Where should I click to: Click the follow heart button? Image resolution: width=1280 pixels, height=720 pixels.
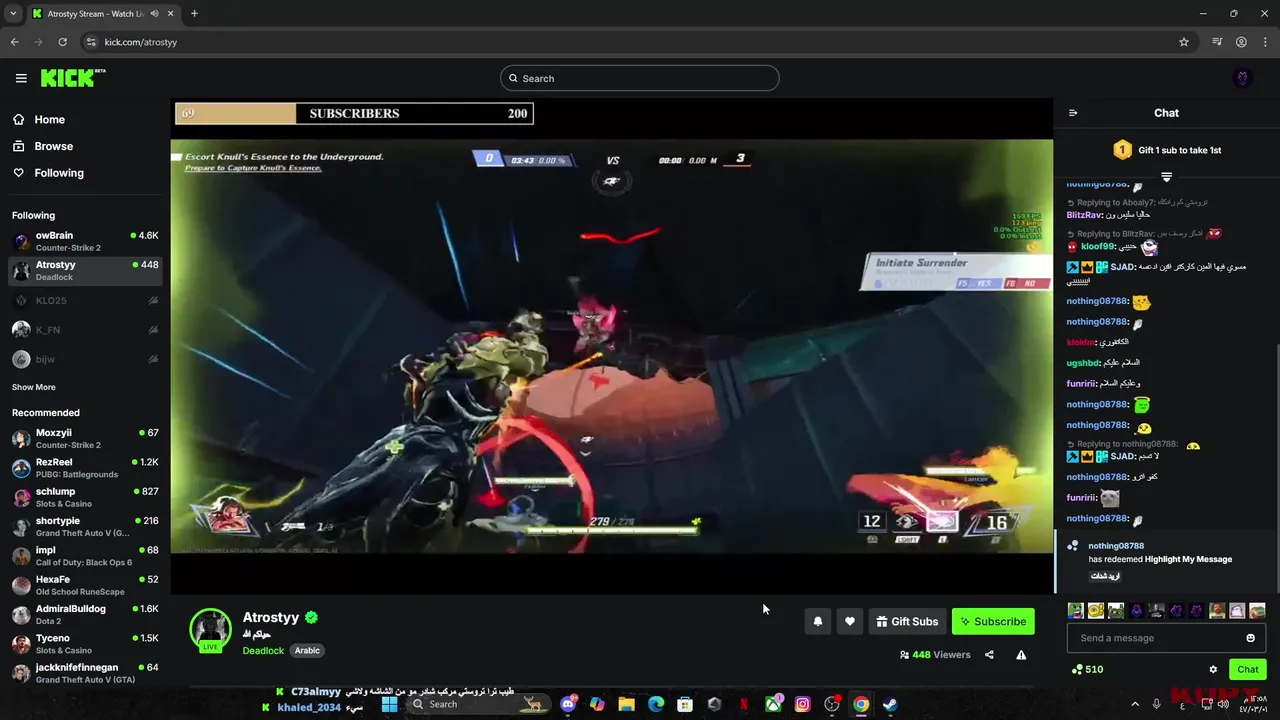click(850, 621)
